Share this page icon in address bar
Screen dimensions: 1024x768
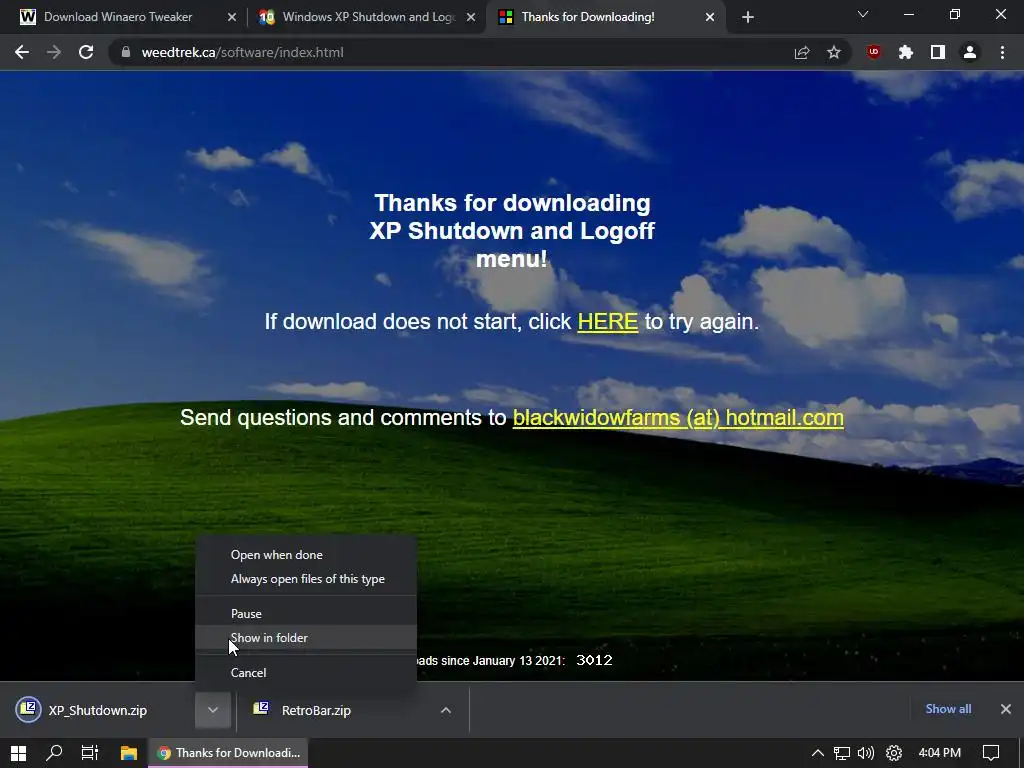point(802,52)
